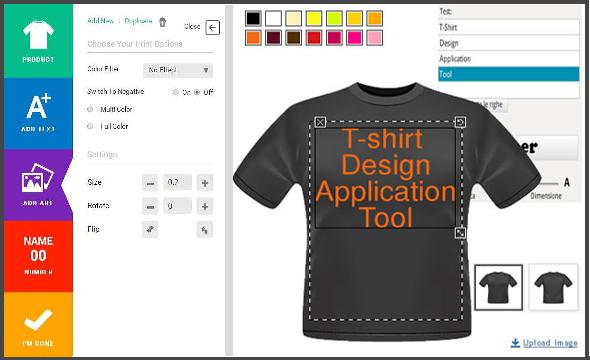The image size is (590, 360).
Task: Pick the red color swatch
Action: 314,38
